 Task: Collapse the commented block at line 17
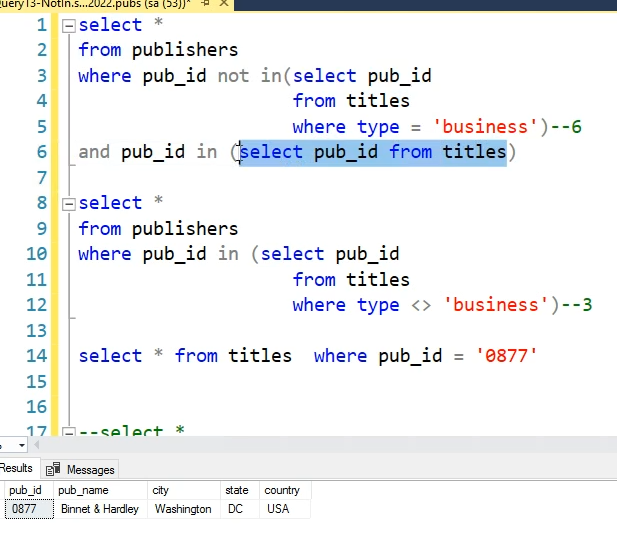(x=68, y=432)
